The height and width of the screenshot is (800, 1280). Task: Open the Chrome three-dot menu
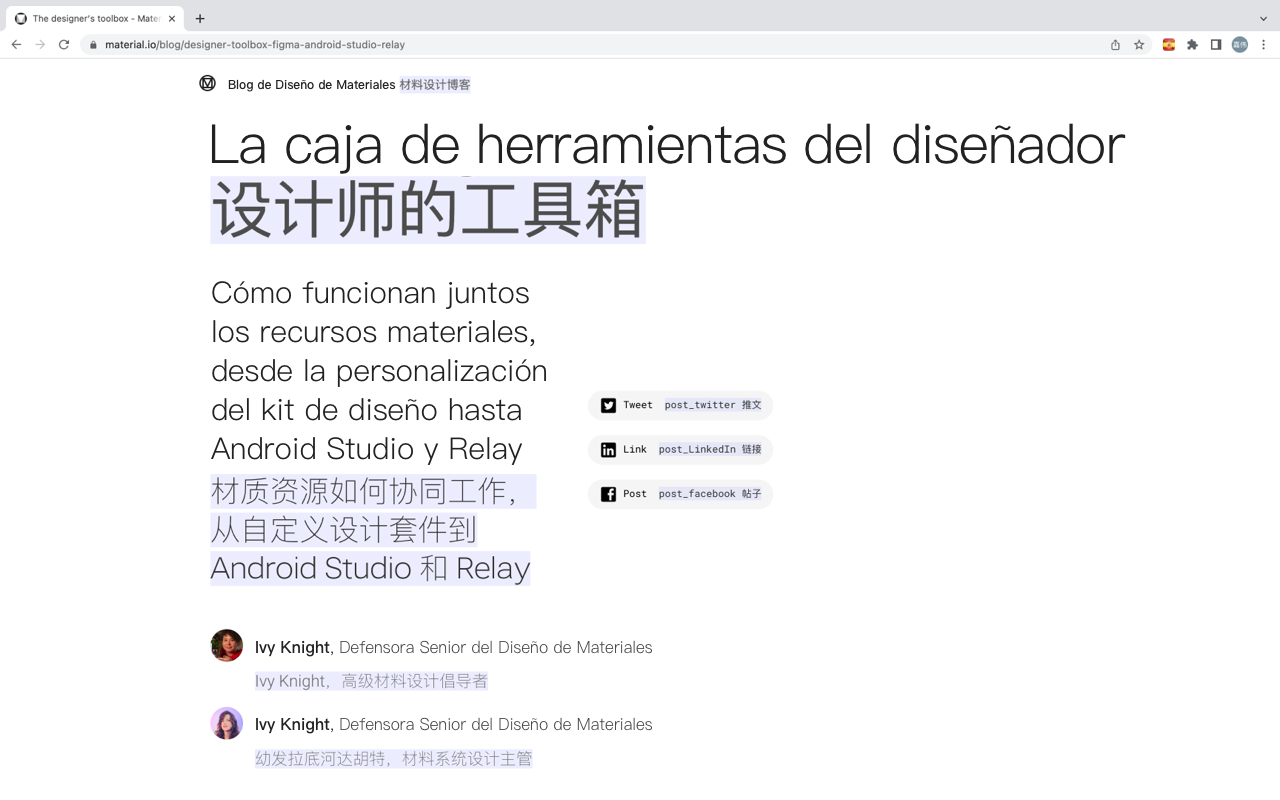tap(1264, 45)
